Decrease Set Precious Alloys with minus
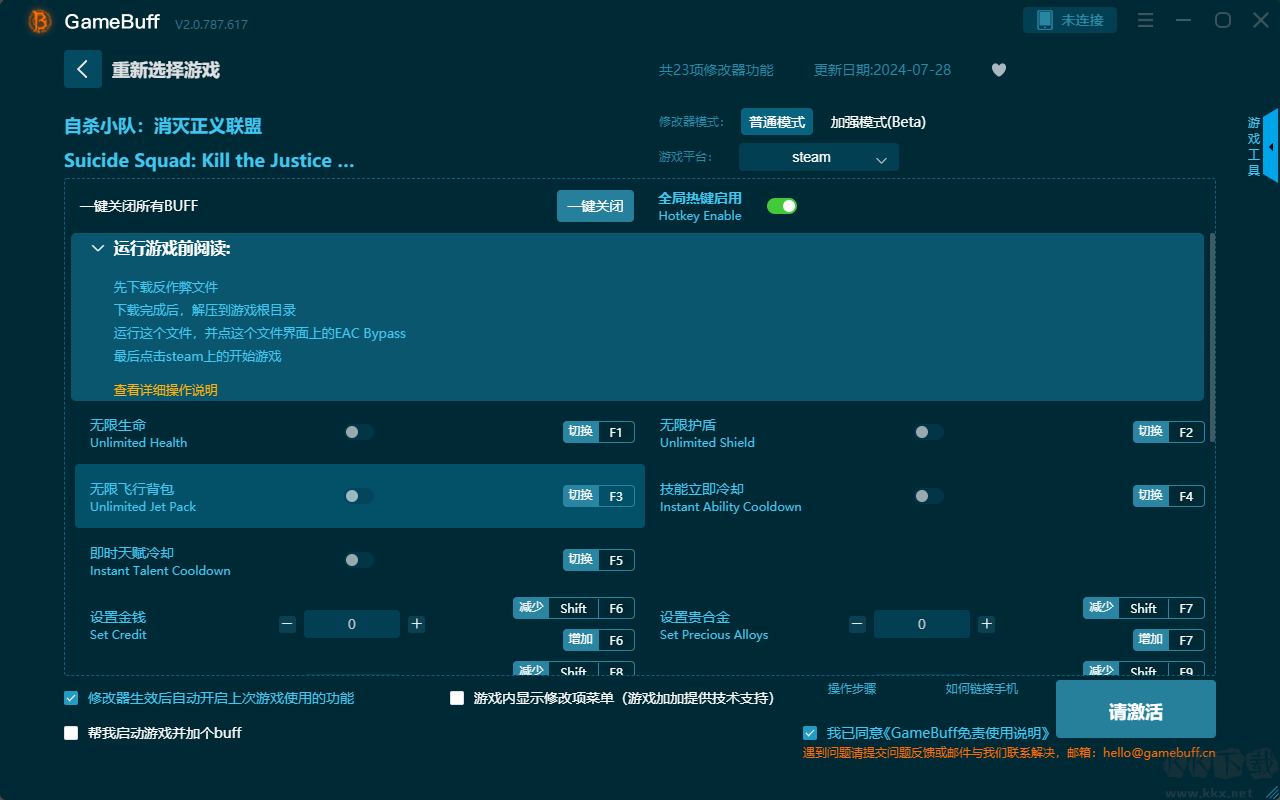 tap(858, 624)
